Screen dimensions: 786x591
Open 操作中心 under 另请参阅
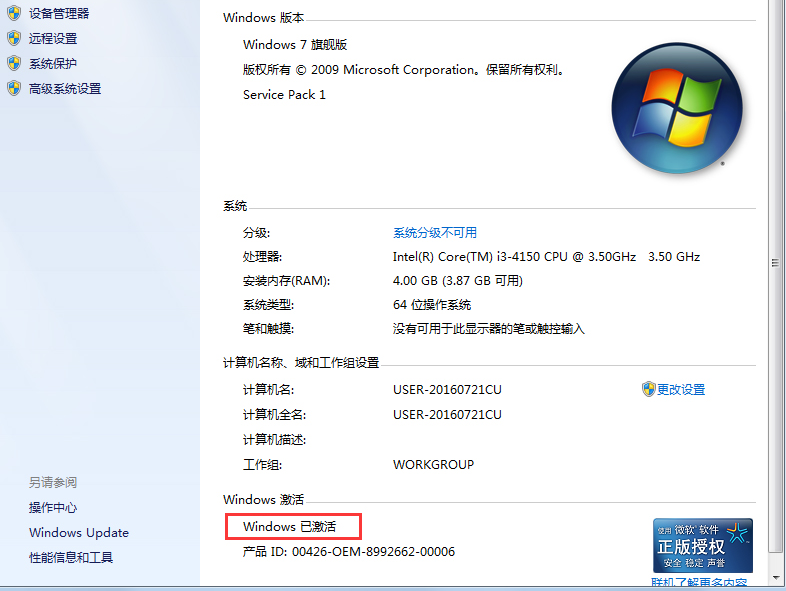(53, 507)
